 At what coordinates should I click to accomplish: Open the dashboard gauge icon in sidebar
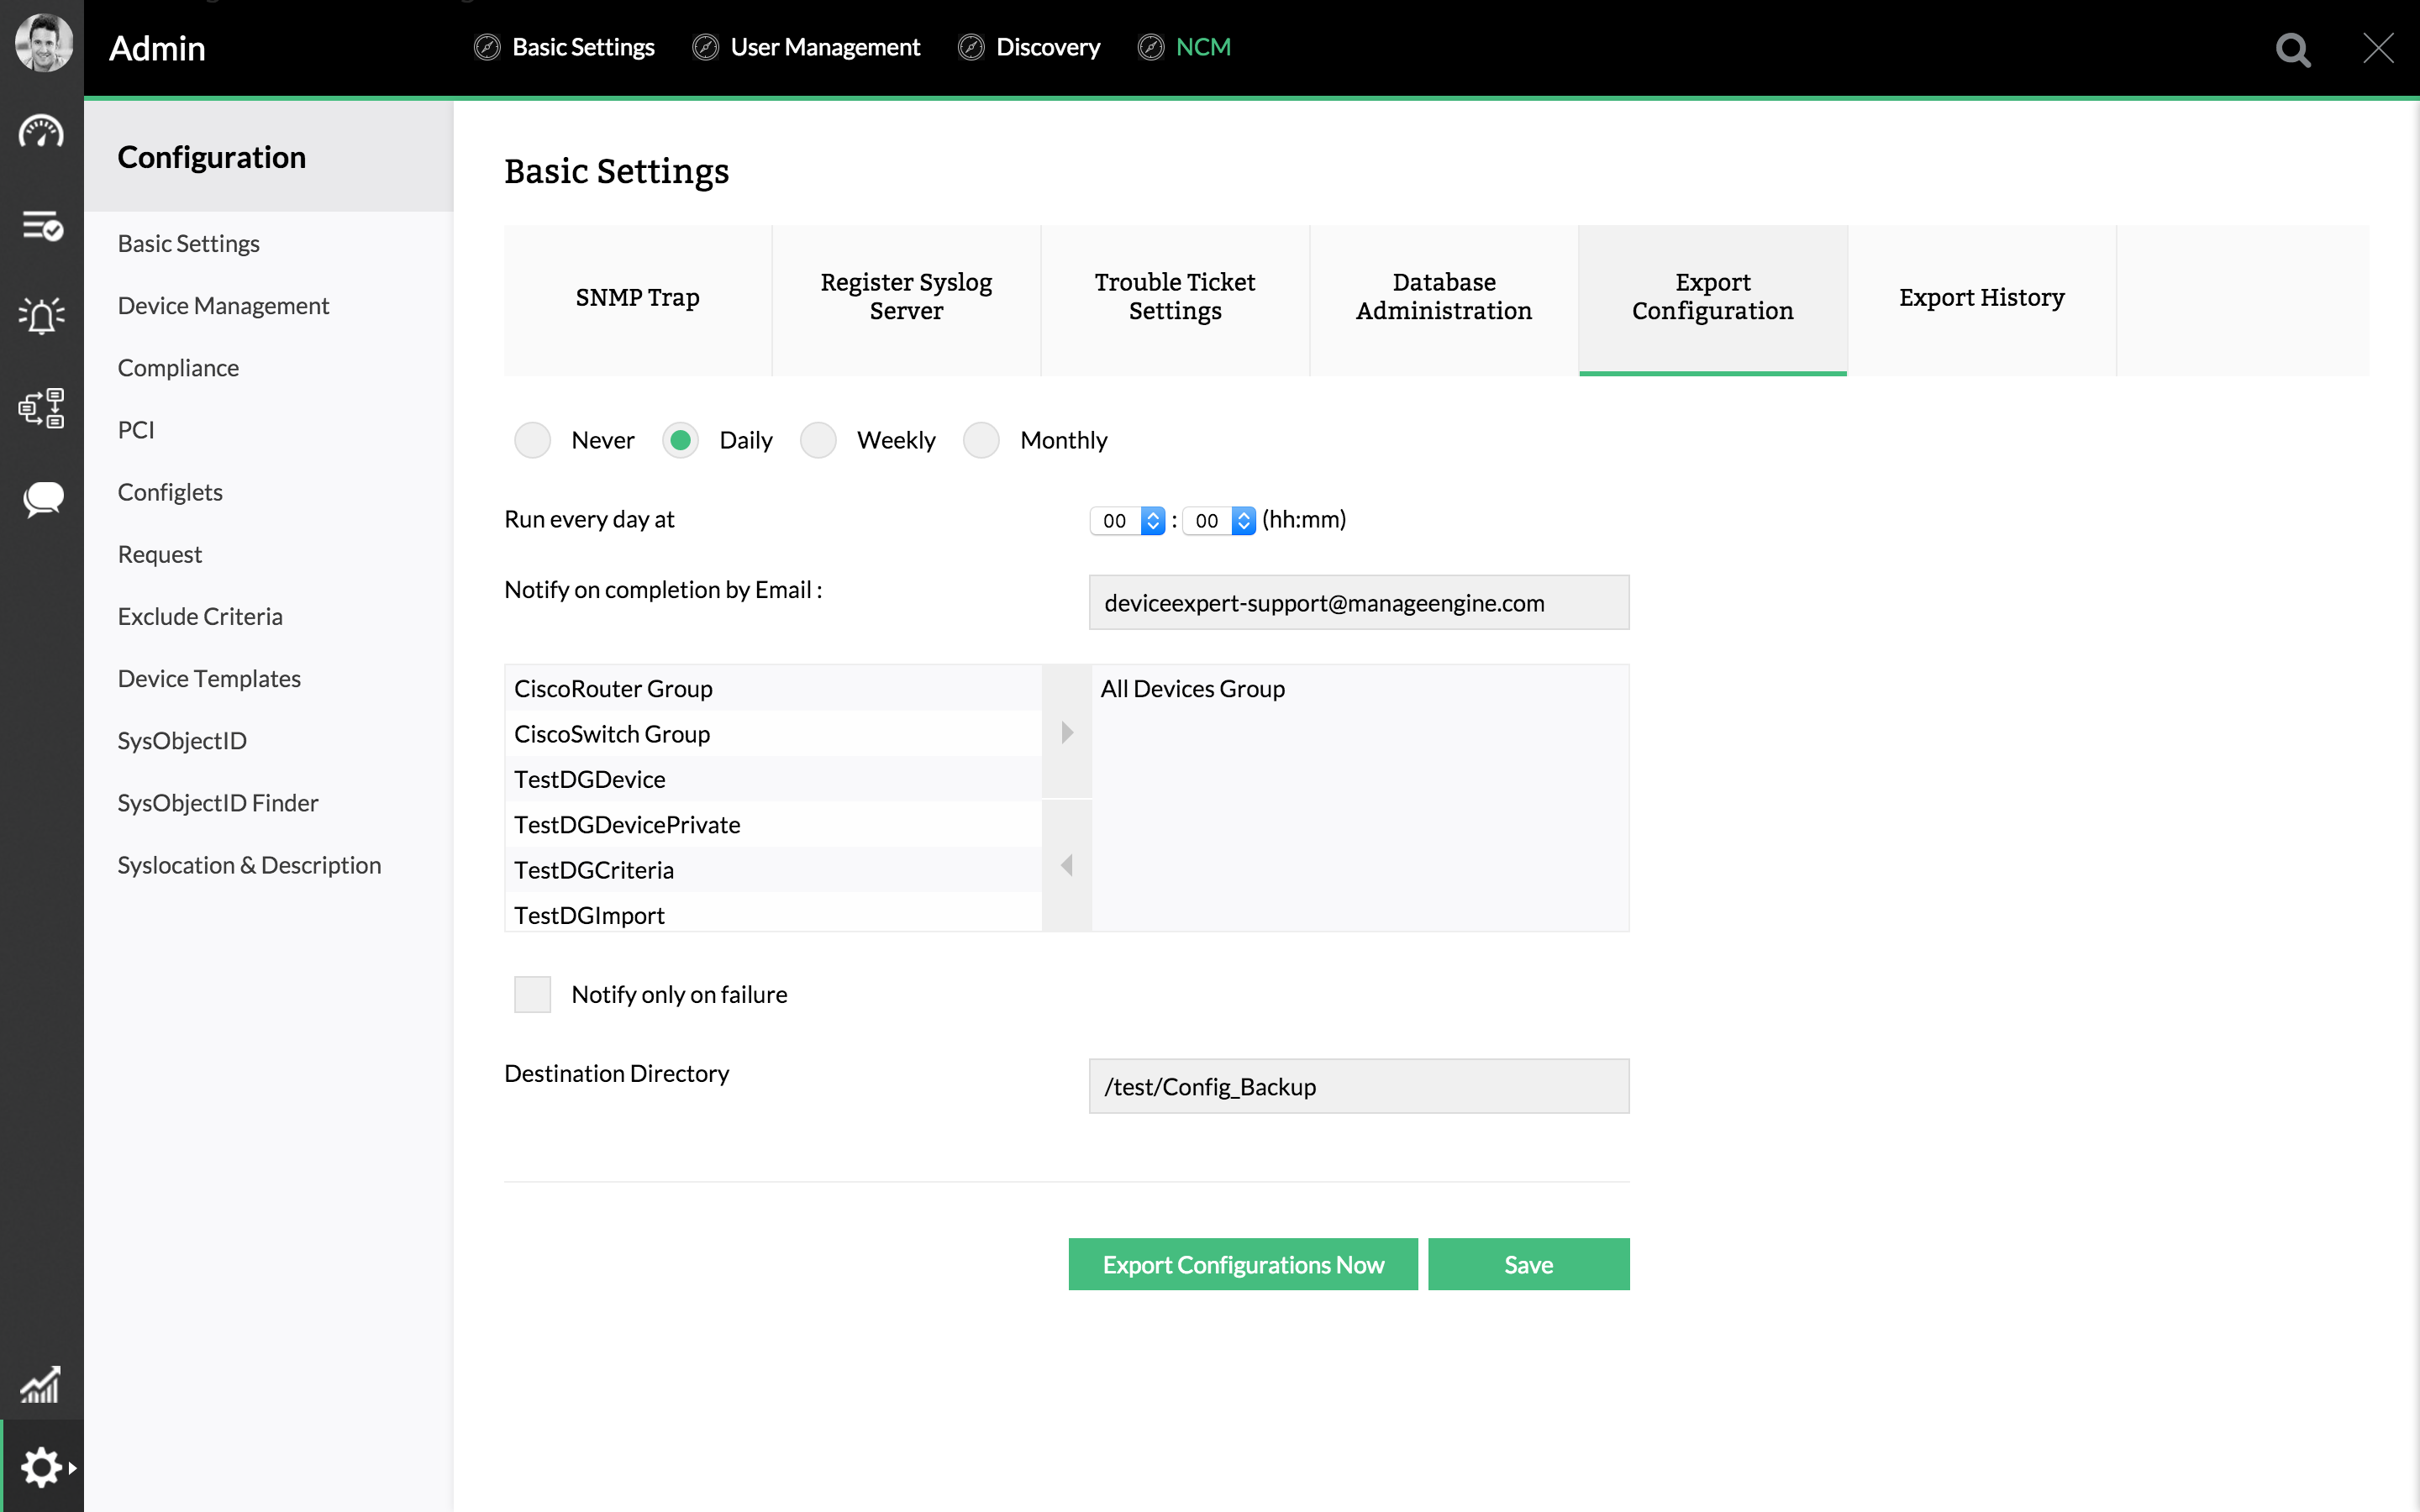click(41, 133)
